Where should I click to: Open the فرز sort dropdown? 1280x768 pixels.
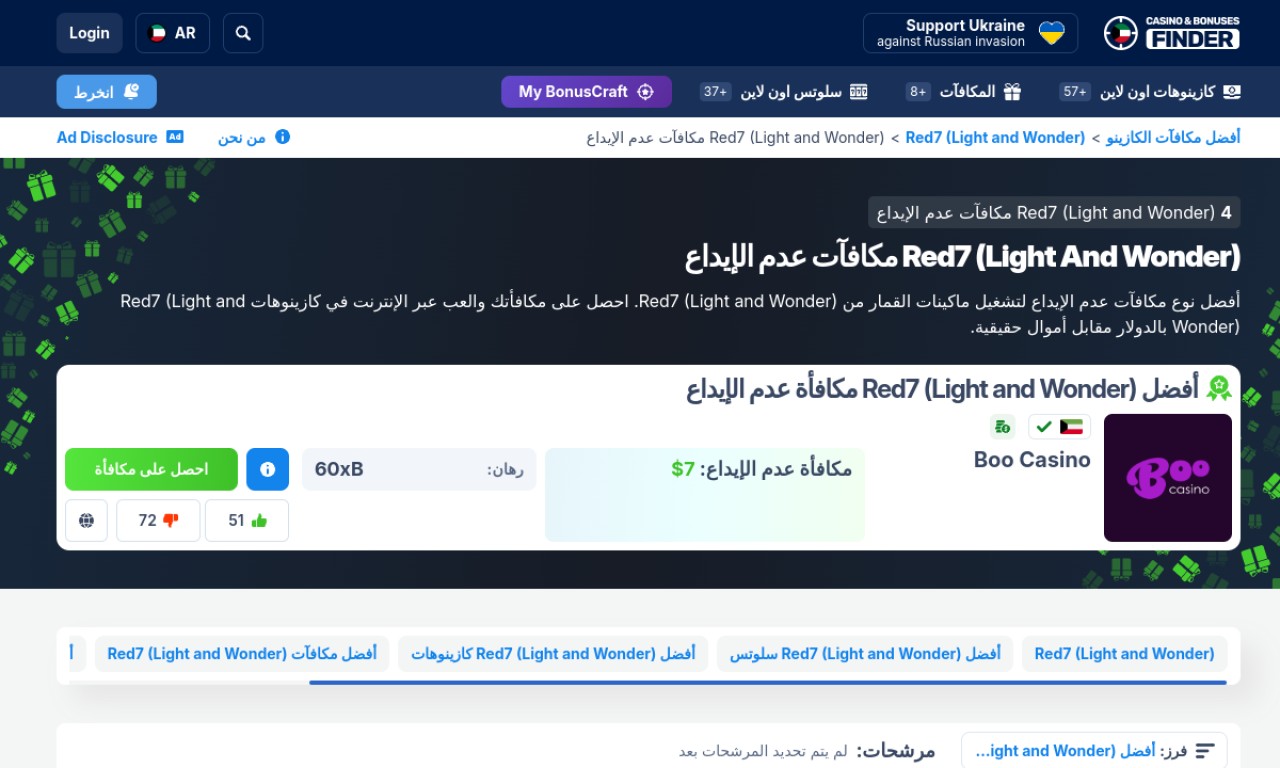pyautogui.click(x=1094, y=751)
